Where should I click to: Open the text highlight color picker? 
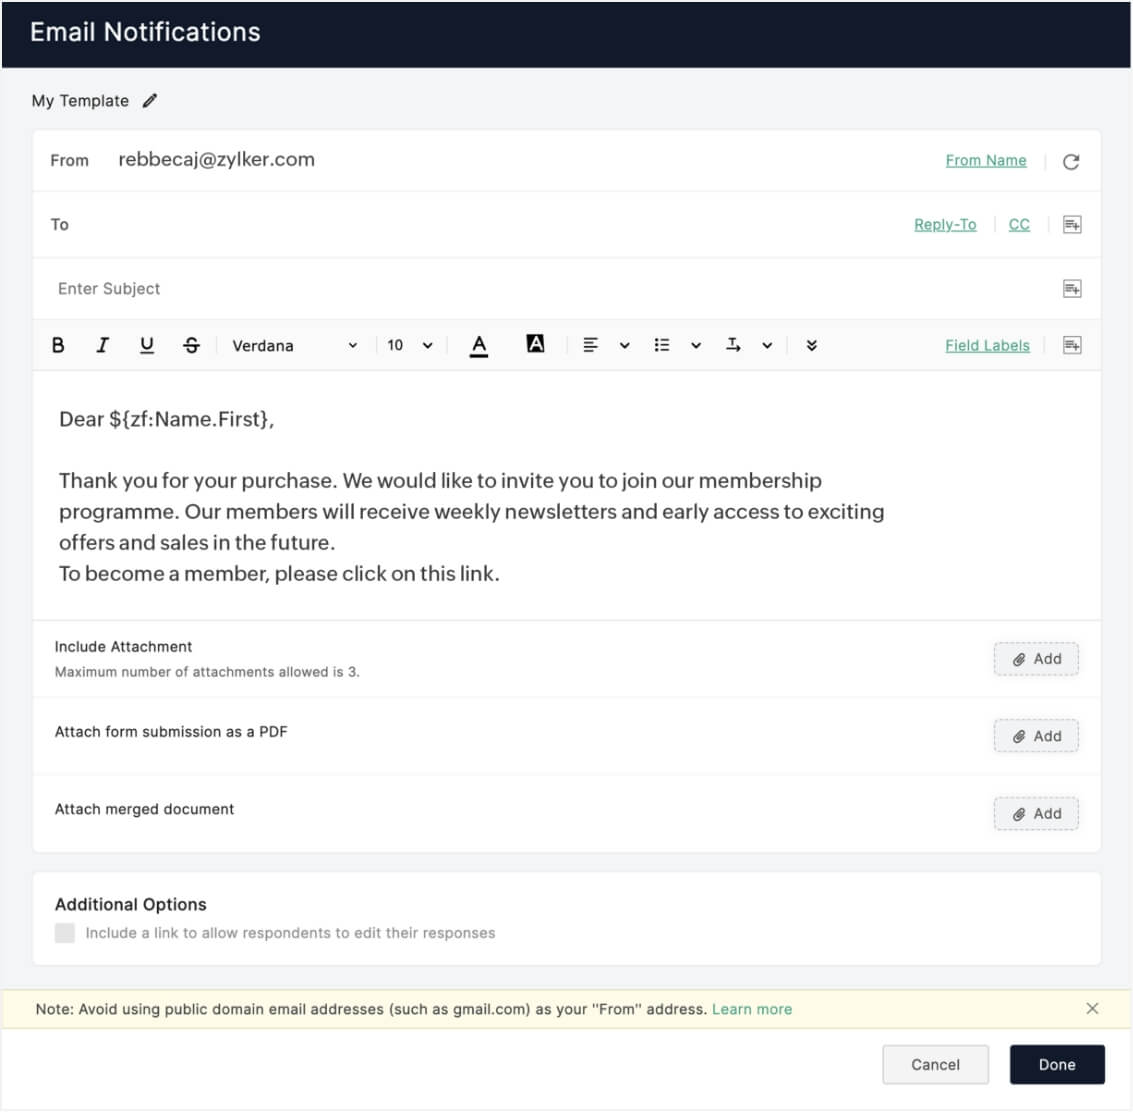(536, 344)
